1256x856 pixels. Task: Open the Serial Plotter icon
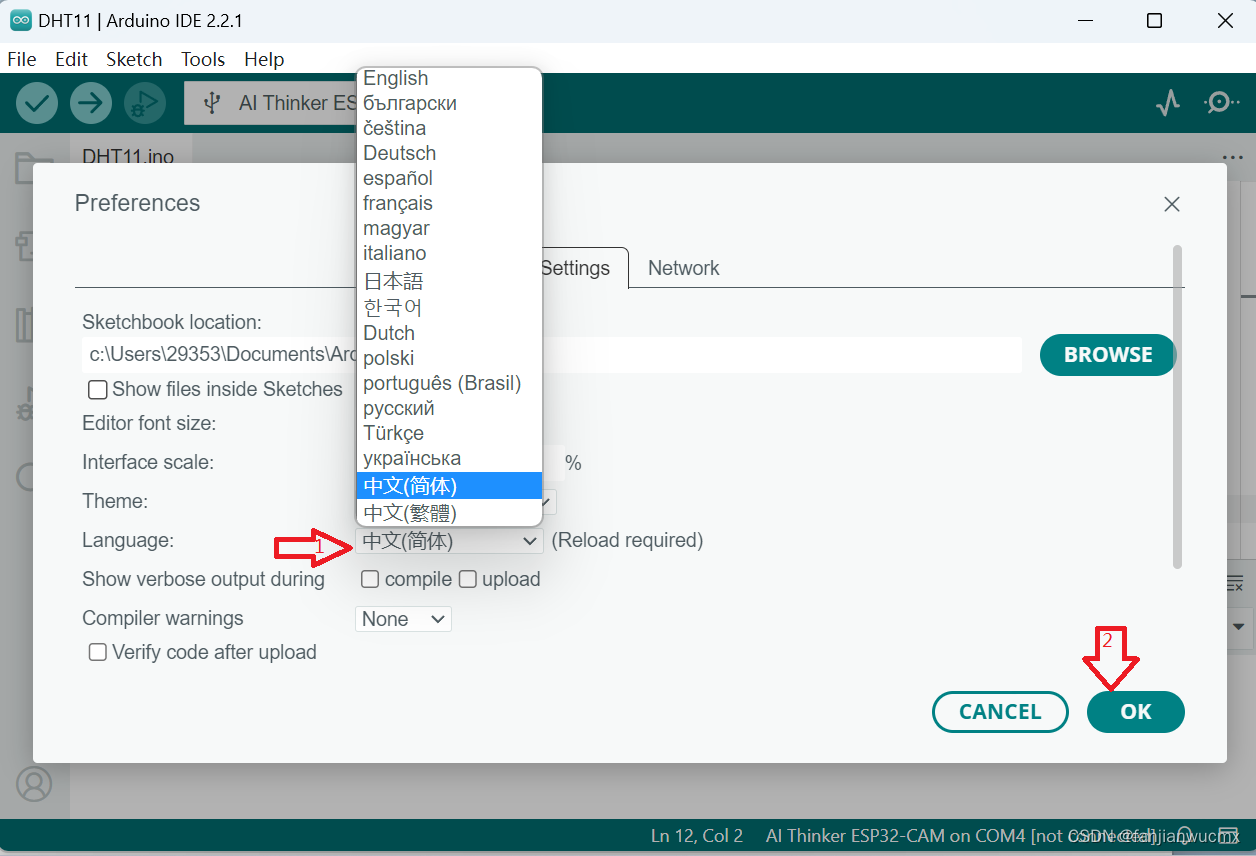tap(1168, 102)
